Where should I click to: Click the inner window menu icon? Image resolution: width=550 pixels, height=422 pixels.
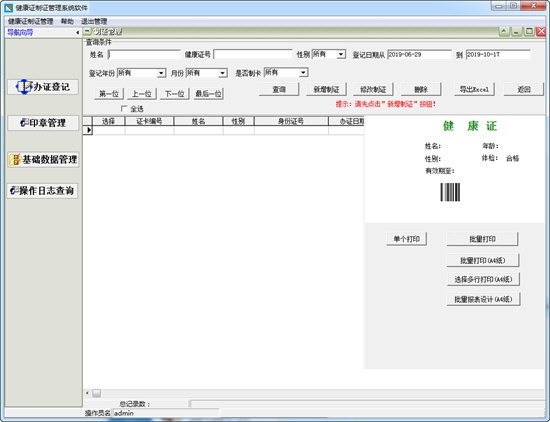click(x=87, y=32)
